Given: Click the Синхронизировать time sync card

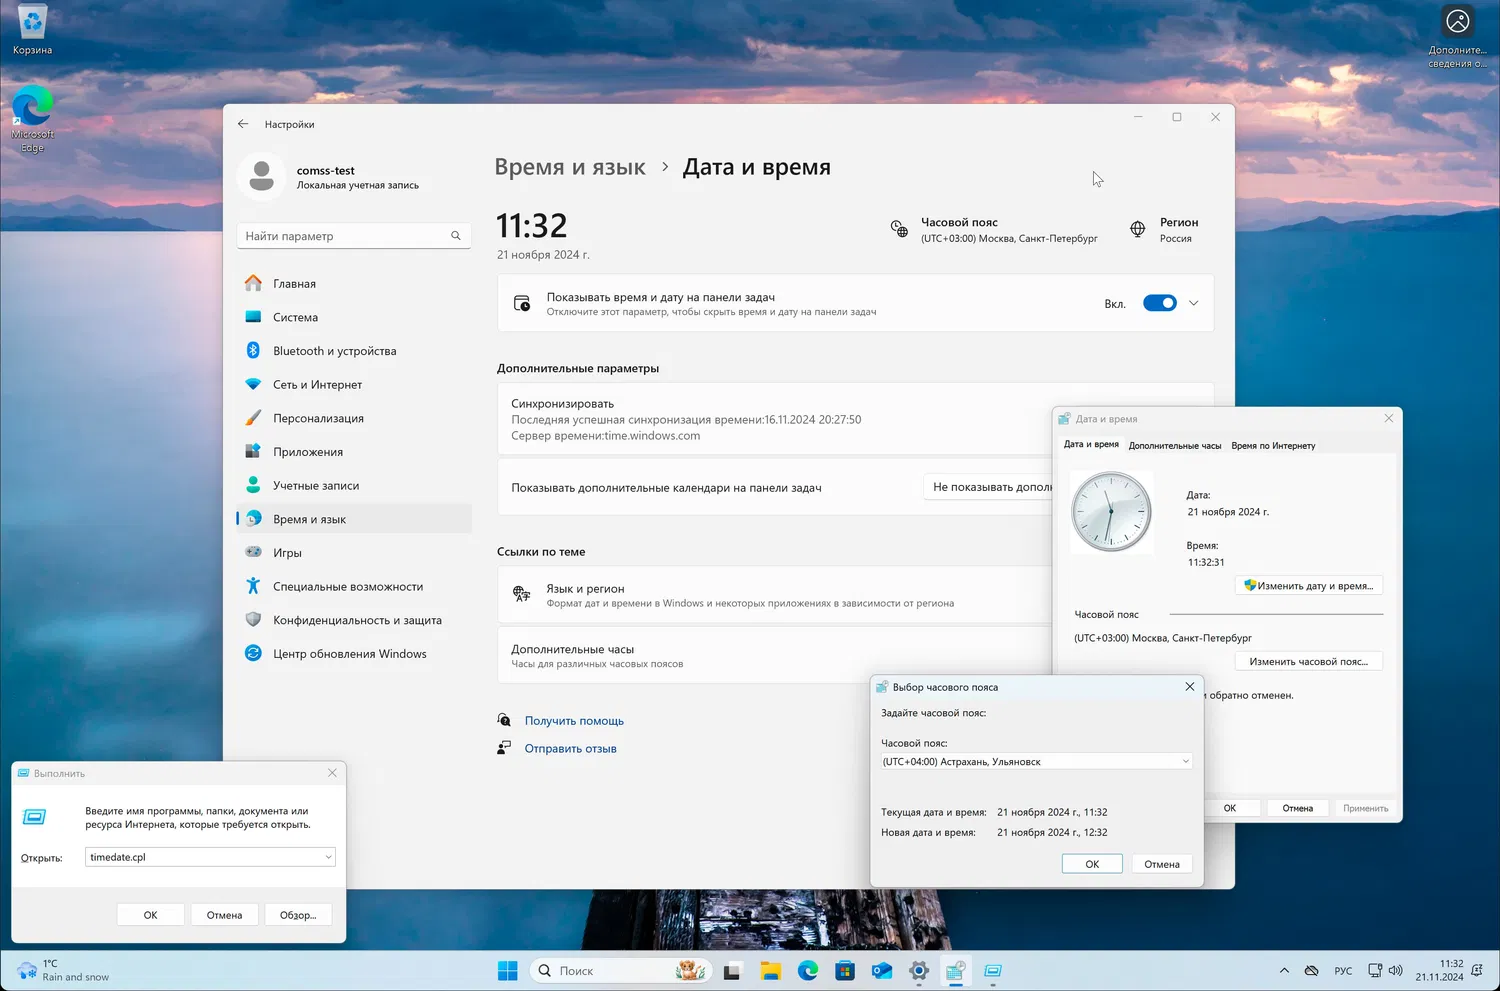Looking at the screenshot, I should pos(775,419).
